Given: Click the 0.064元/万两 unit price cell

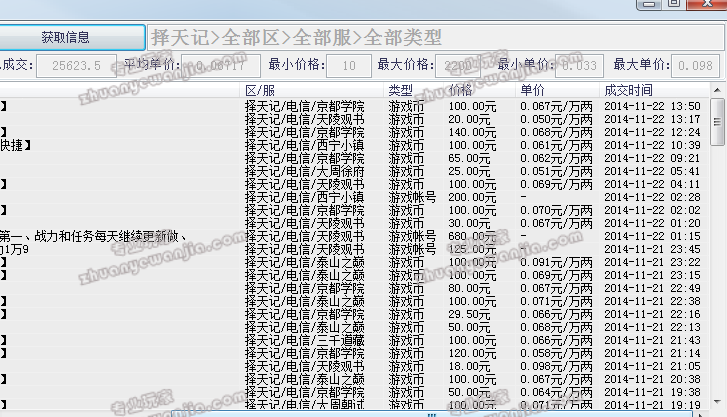Looking at the screenshot, I should click(x=556, y=392).
